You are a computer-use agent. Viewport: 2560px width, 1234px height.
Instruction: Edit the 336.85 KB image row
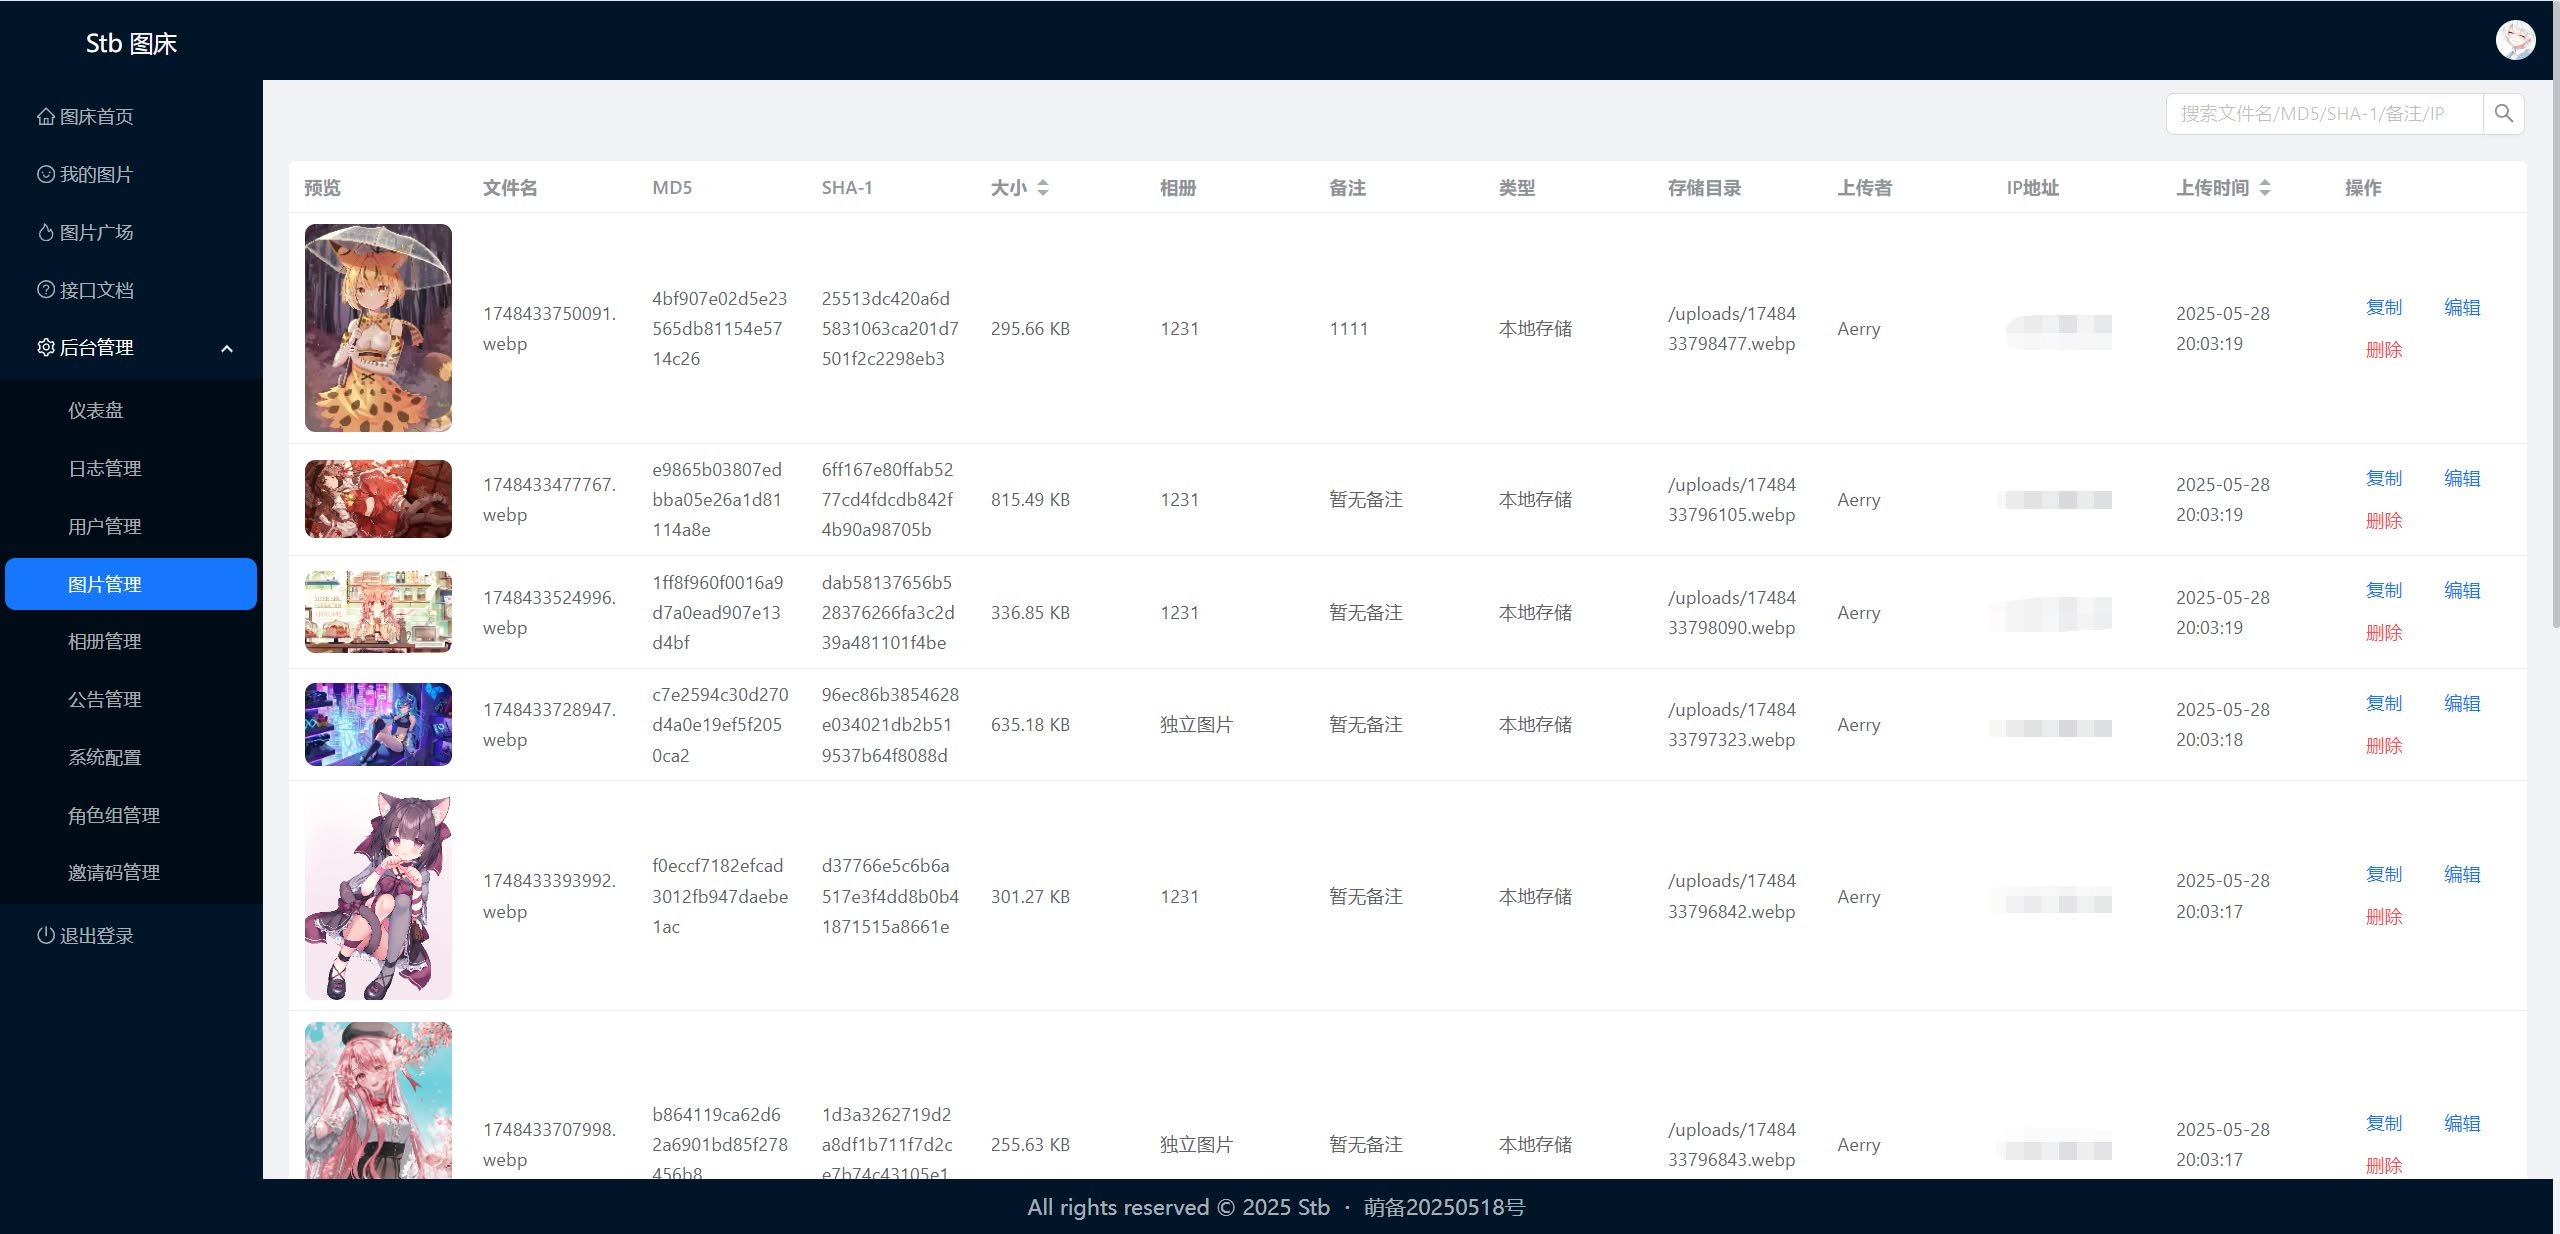(2461, 591)
